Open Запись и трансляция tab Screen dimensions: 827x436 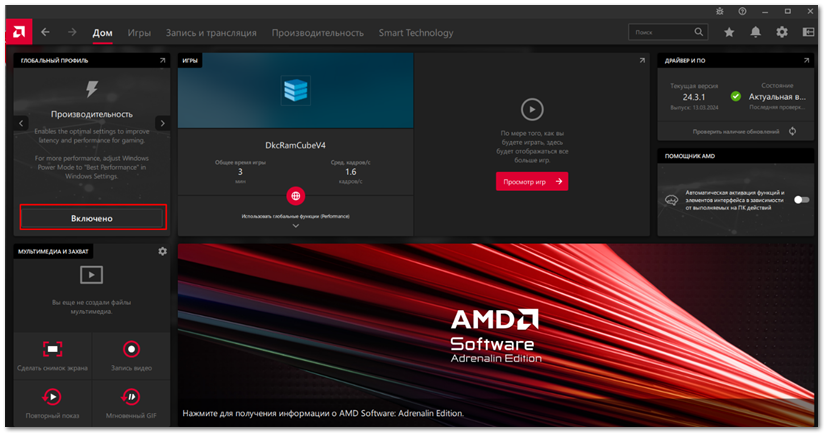[211, 33]
